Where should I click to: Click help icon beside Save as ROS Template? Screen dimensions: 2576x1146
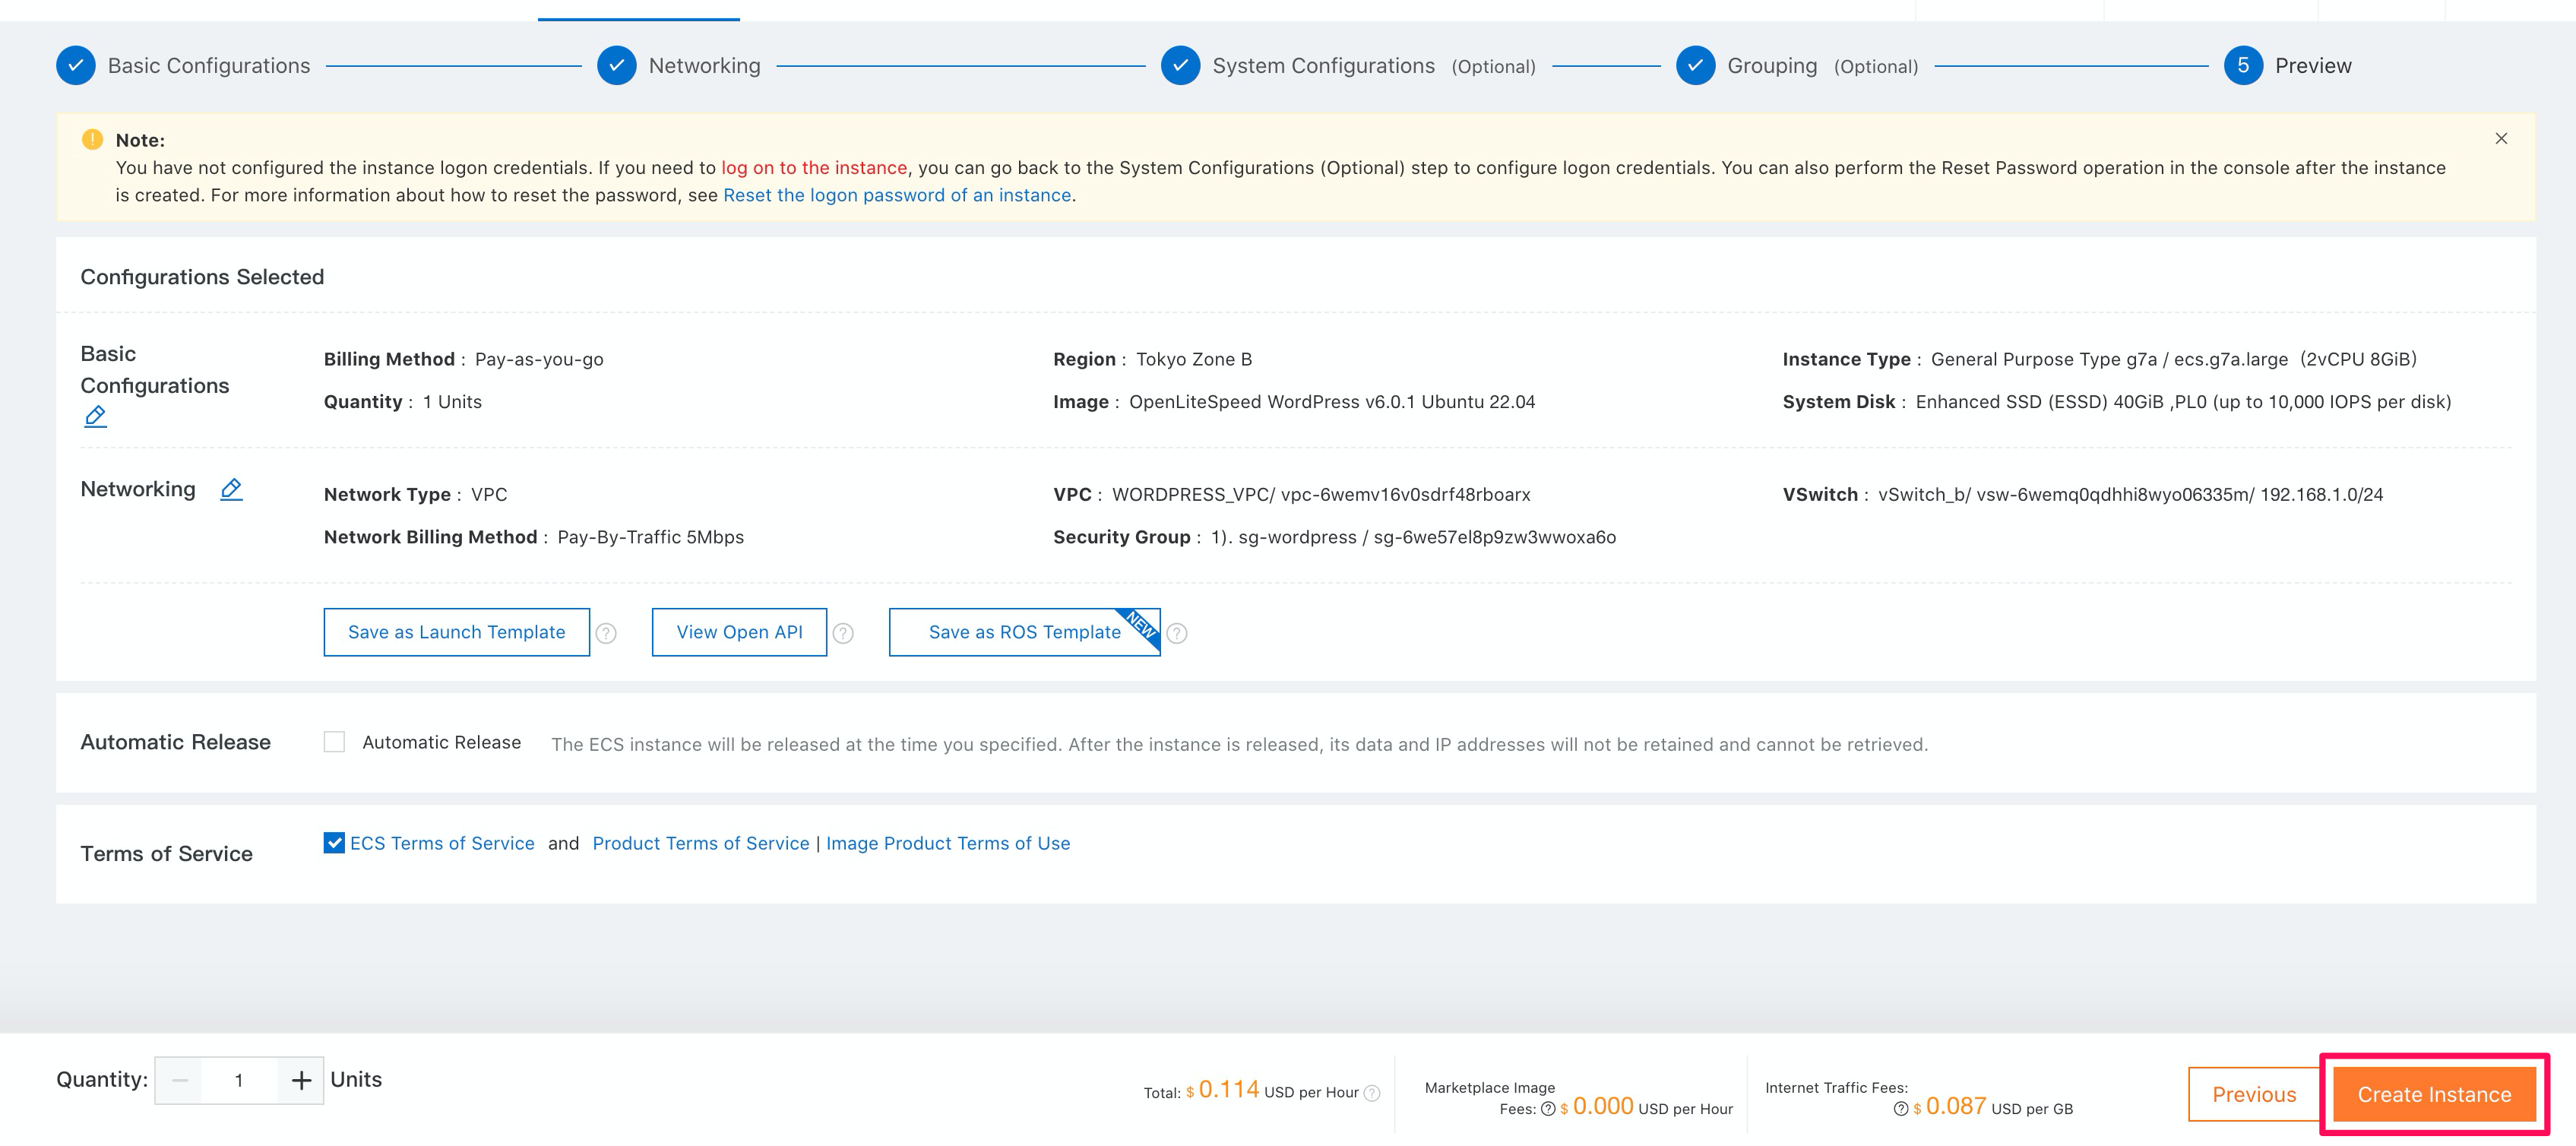tap(1177, 633)
